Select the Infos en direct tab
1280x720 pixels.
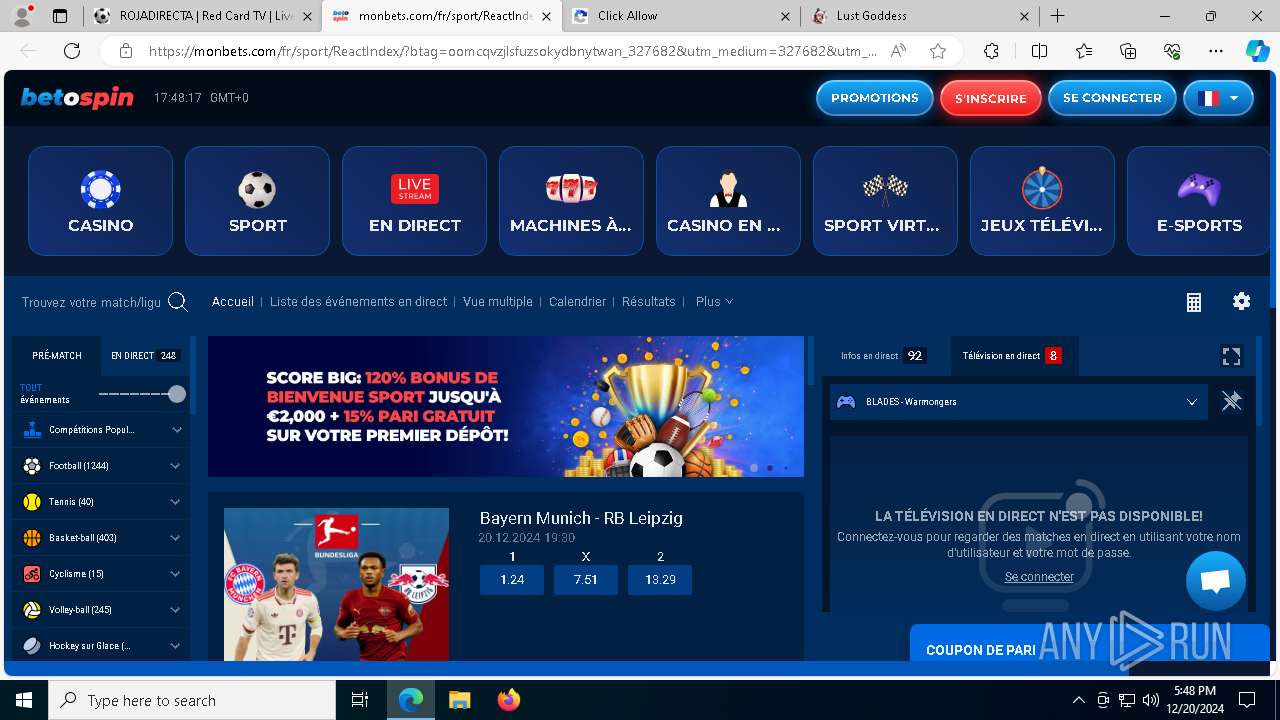pyautogui.click(x=882, y=356)
